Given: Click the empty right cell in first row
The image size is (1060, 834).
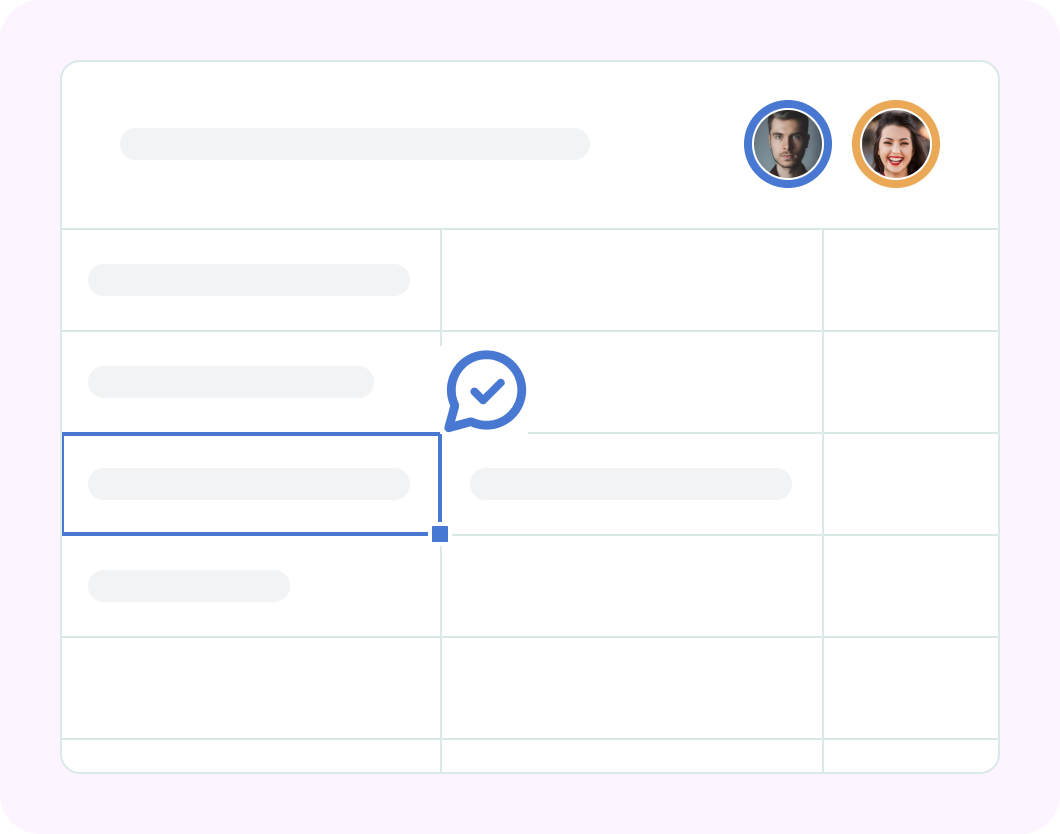Looking at the screenshot, I should point(911,280).
